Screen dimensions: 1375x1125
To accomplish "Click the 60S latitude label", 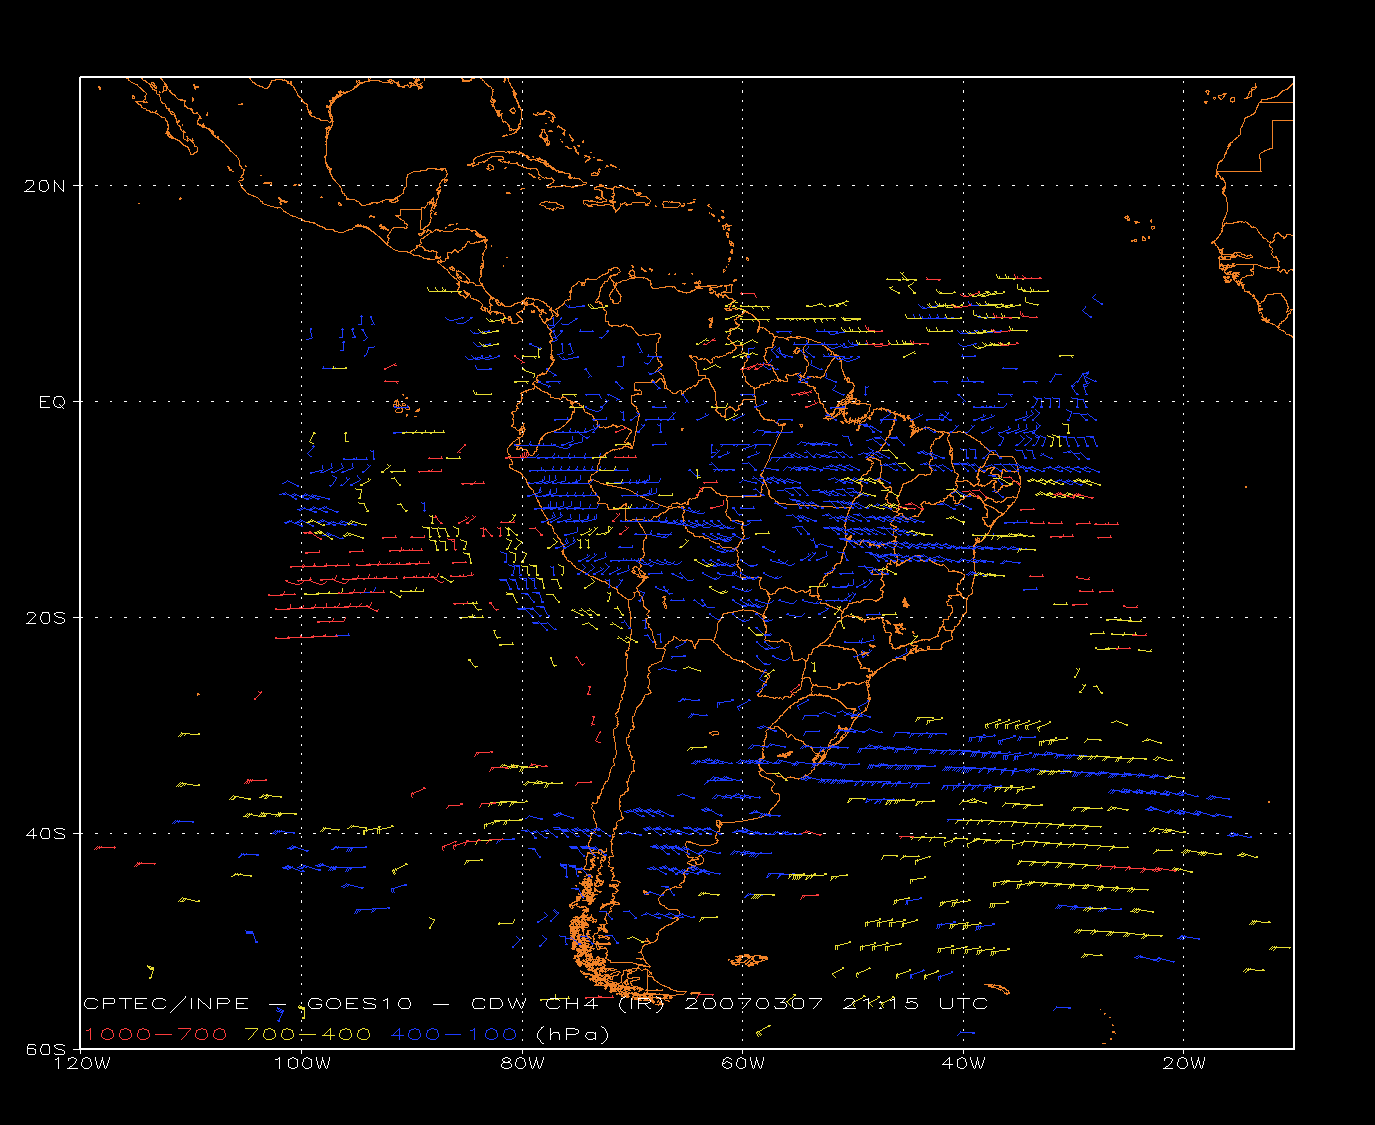I will point(45,1049).
